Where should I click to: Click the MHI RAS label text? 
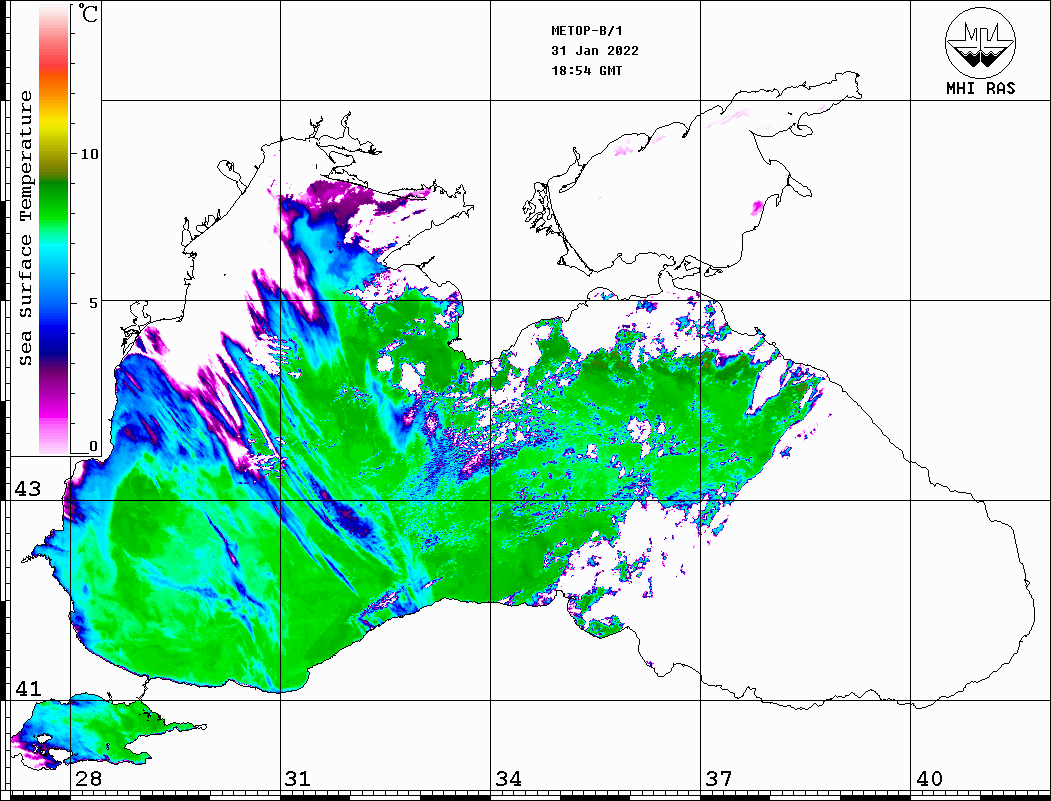[x=981, y=88]
